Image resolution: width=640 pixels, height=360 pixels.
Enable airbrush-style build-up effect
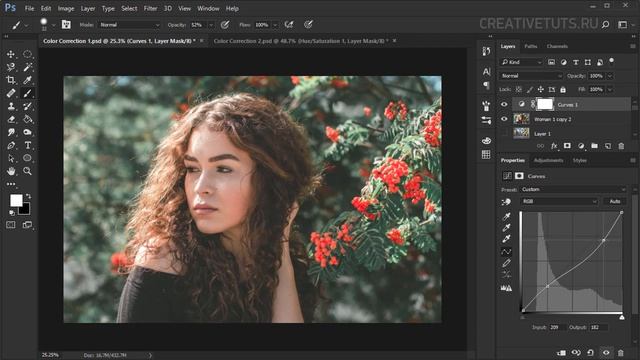coord(289,25)
